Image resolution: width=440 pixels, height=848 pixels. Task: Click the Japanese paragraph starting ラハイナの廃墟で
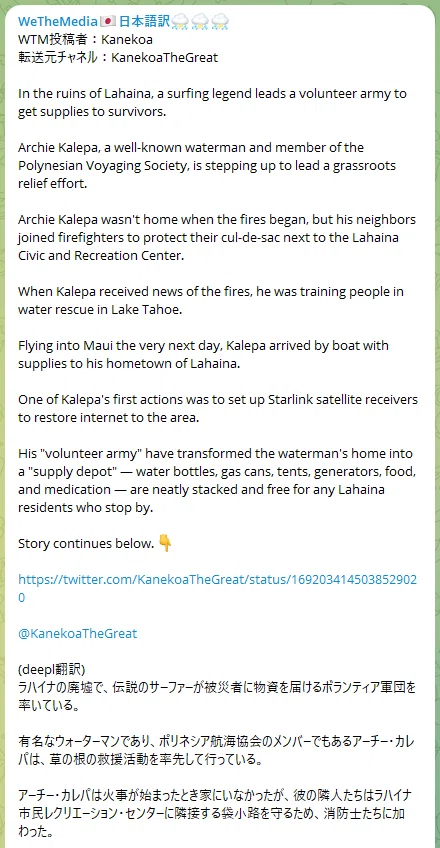click(x=217, y=697)
